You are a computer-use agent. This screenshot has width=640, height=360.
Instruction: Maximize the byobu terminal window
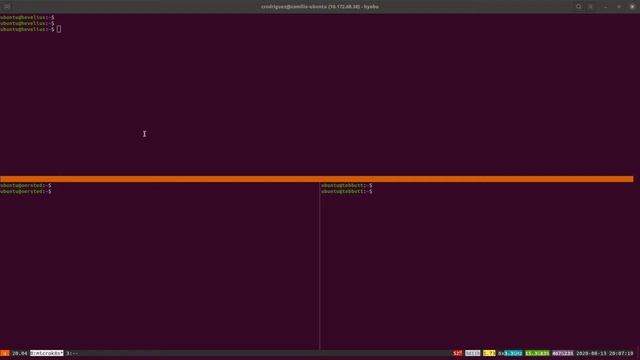(x=619, y=7)
